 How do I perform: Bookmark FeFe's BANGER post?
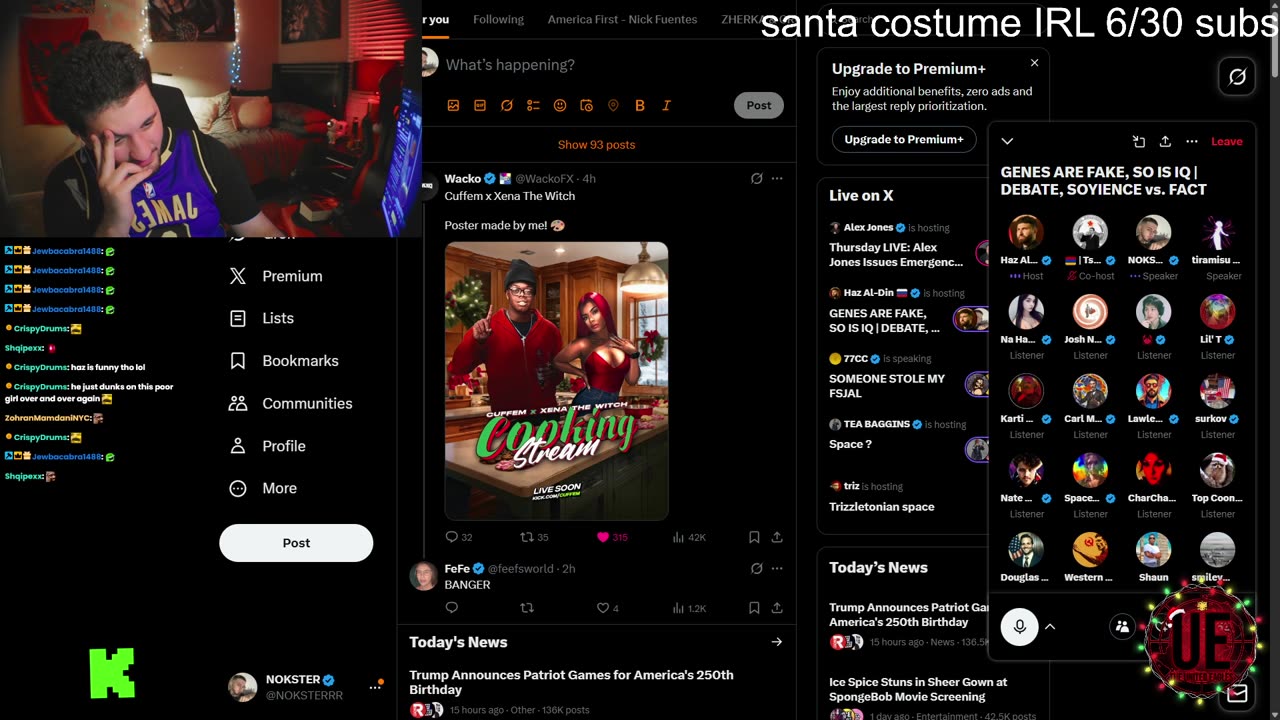click(754, 608)
